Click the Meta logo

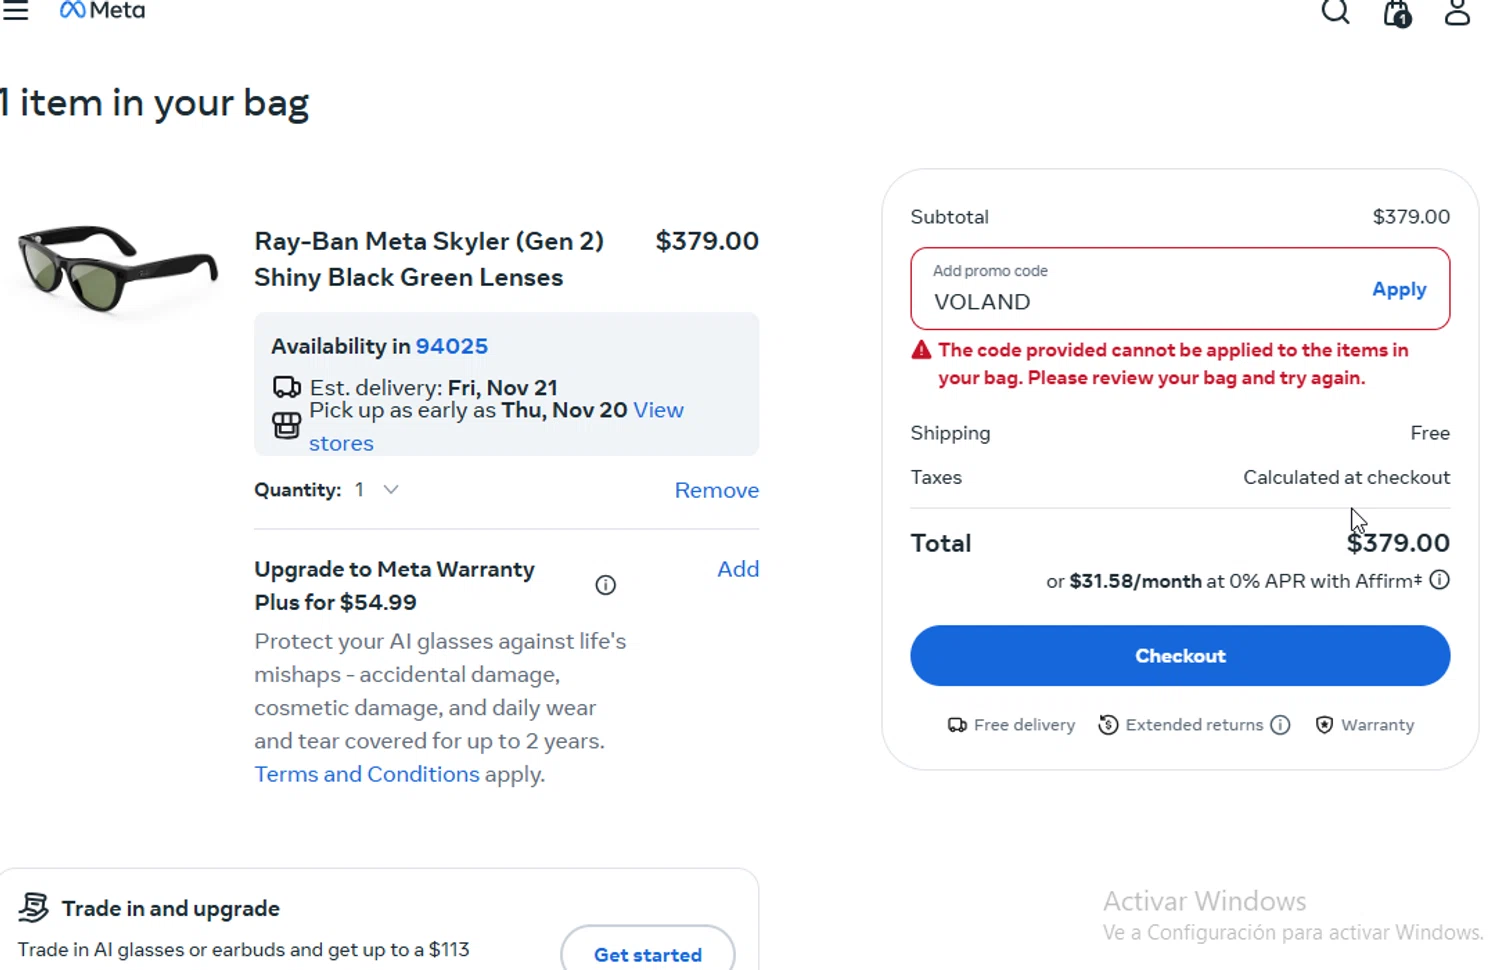click(103, 11)
